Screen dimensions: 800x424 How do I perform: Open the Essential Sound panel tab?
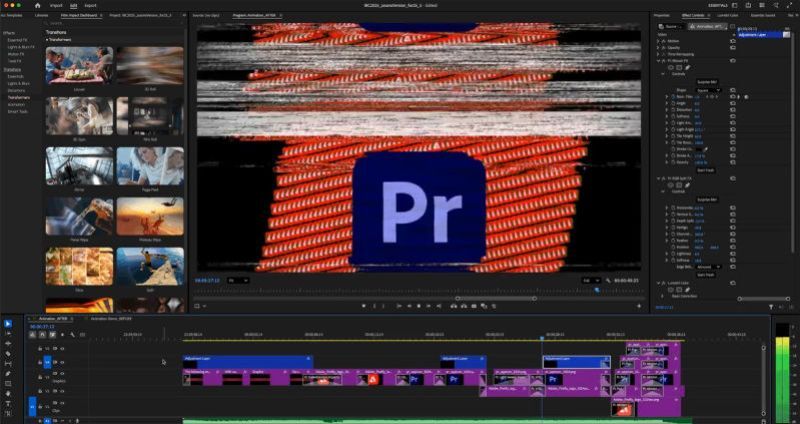point(764,15)
